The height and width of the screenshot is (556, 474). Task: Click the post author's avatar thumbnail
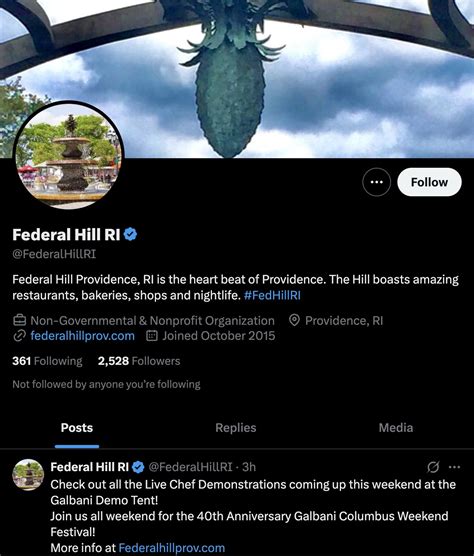click(28, 475)
